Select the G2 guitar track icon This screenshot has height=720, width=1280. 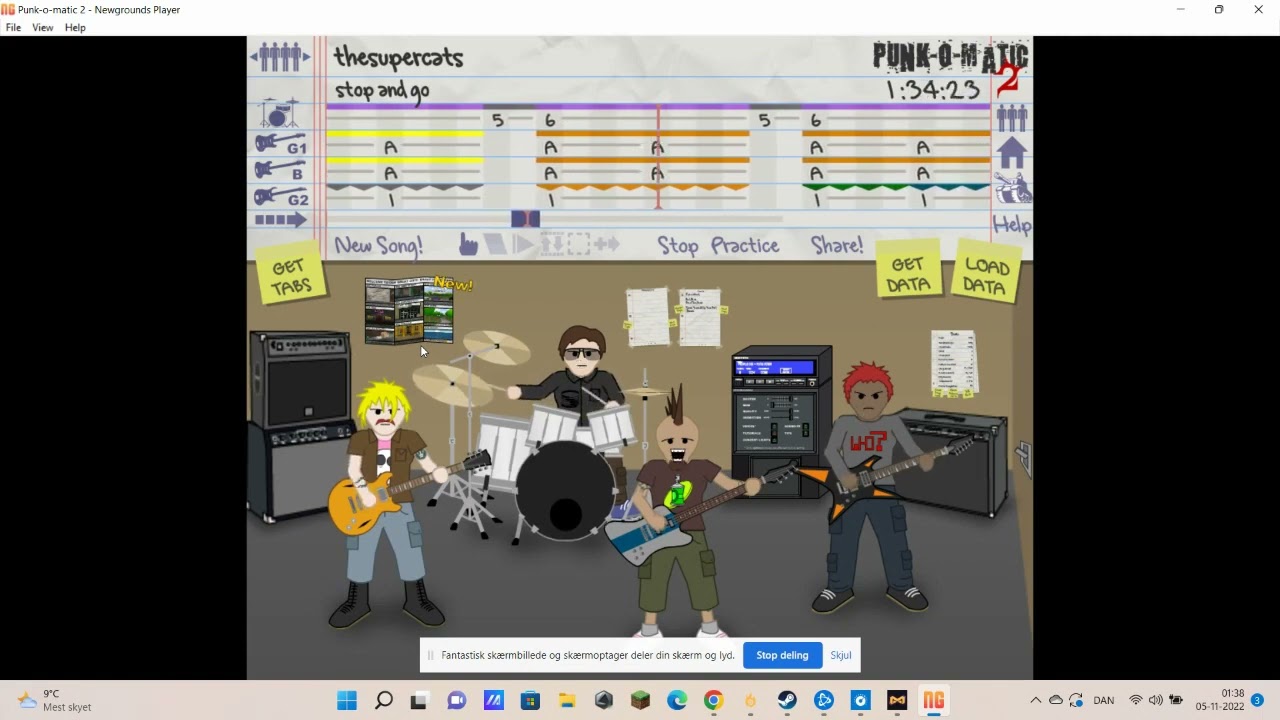pos(281,196)
